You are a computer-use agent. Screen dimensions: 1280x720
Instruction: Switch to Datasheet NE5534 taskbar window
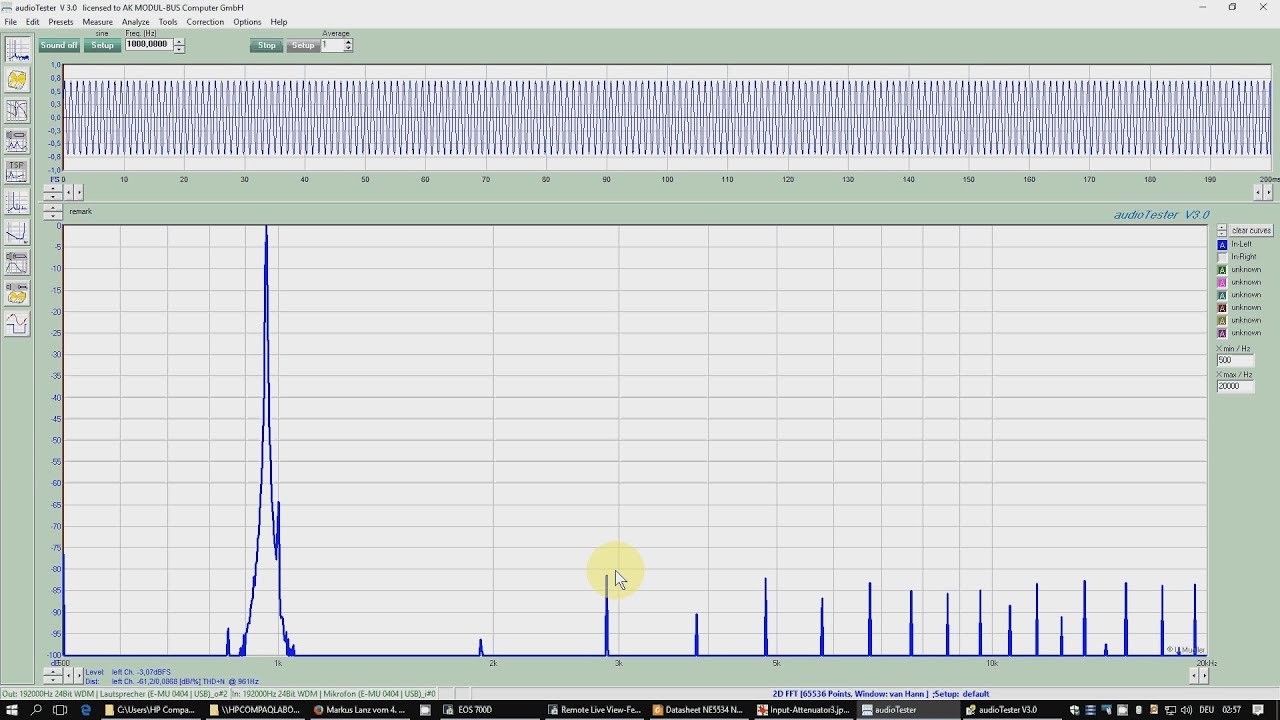(x=698, y=710)
